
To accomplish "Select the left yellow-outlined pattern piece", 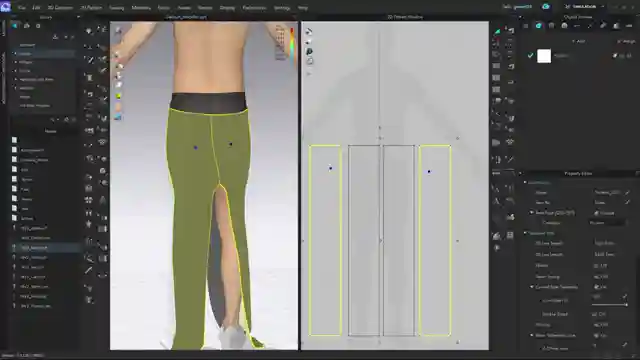I will [325, 240].
